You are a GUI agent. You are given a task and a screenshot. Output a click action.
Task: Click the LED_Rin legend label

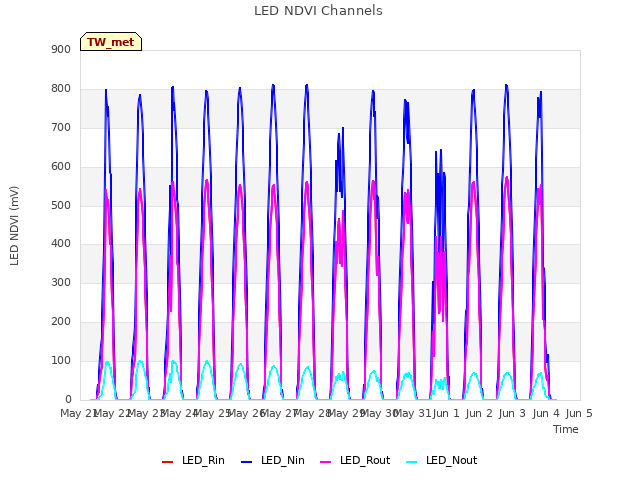point(203,460)
